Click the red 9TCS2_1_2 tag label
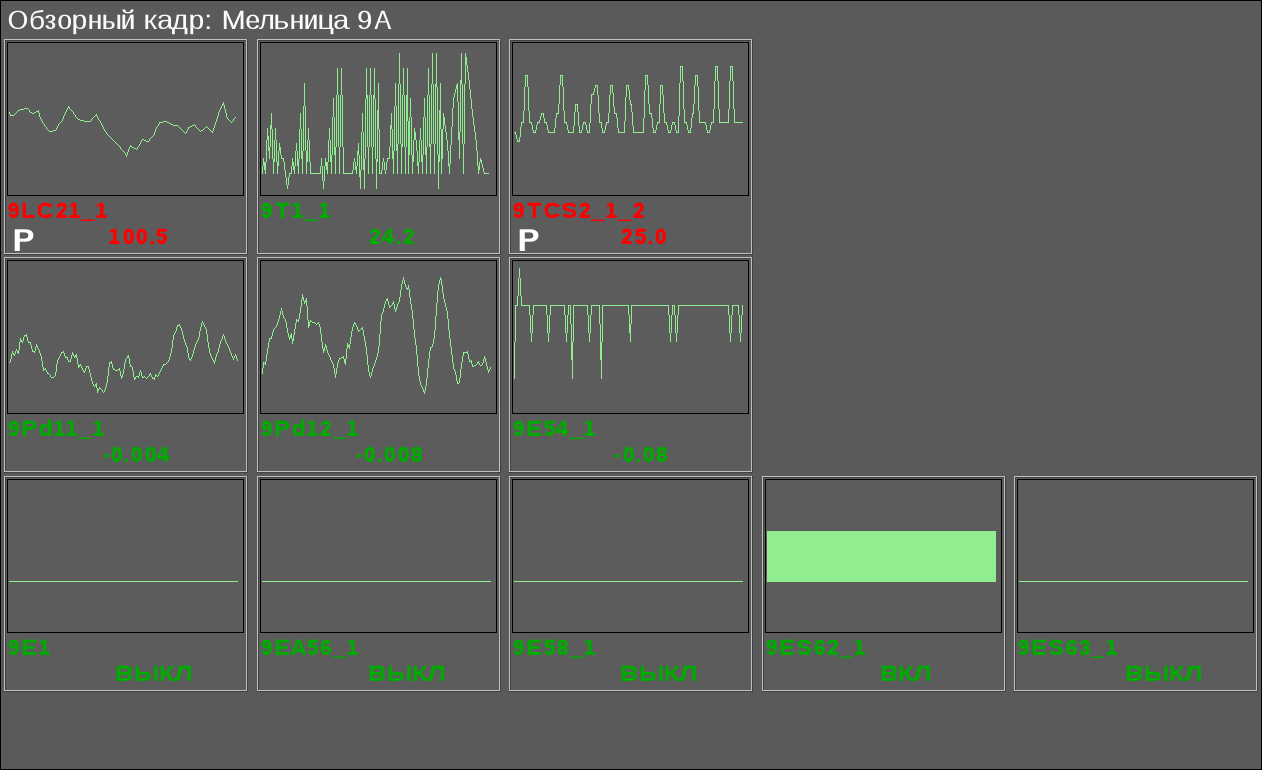This screenshot has height=770, width=1262. point(579,211)
